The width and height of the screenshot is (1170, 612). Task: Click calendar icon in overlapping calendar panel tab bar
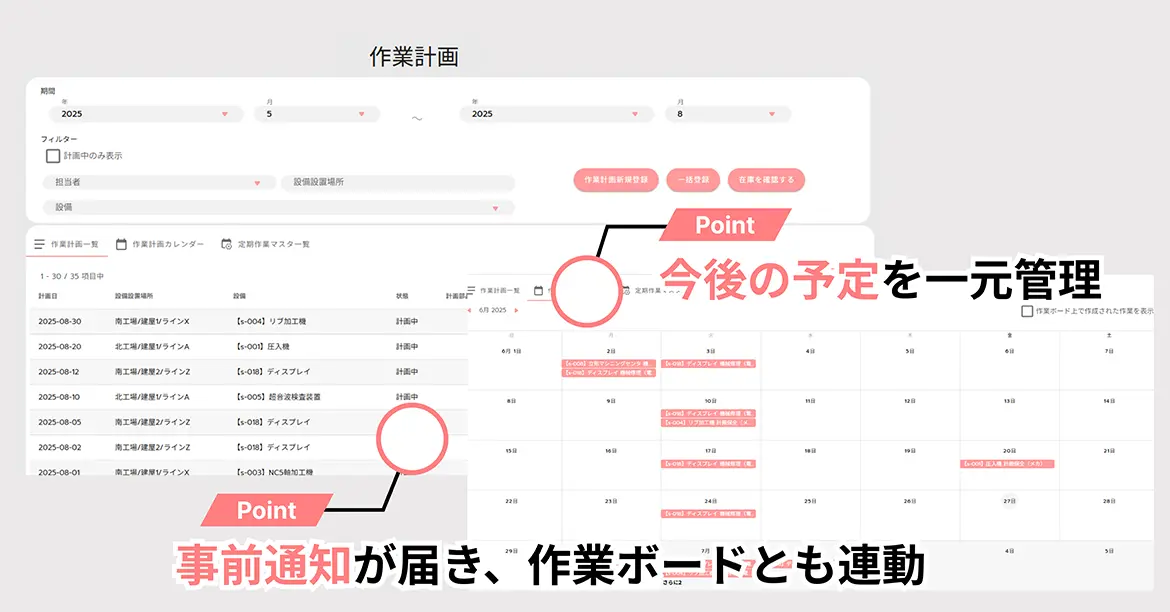pos(537,290)
